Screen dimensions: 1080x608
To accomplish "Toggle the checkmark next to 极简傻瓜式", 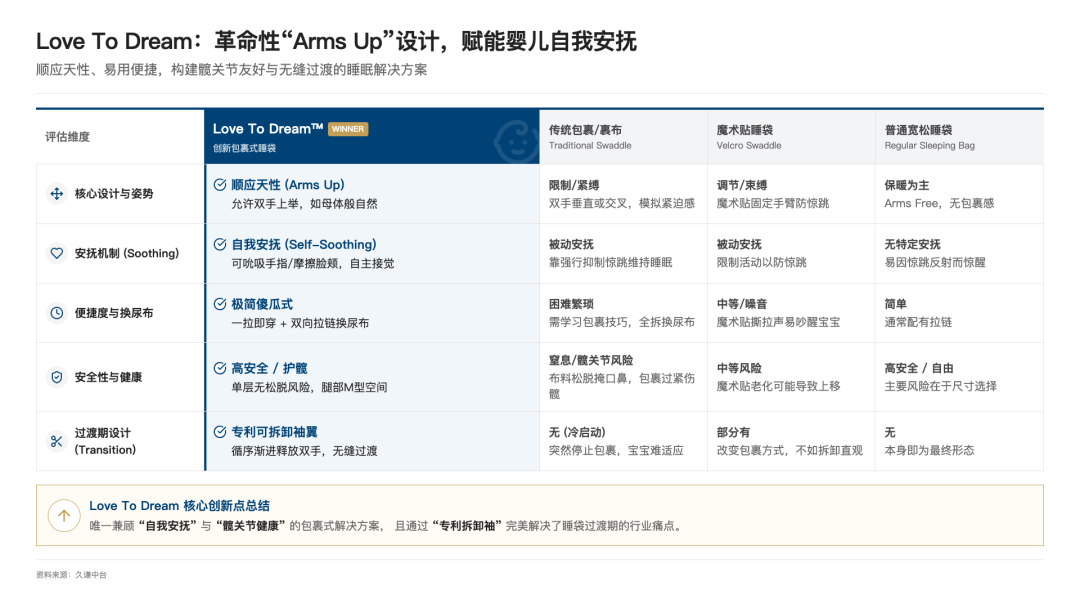I will coord(218,305).
